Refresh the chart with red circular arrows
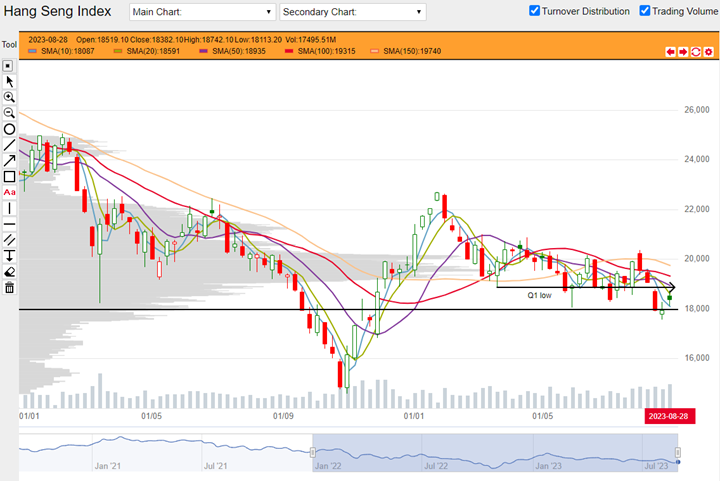 pos(696,52)
